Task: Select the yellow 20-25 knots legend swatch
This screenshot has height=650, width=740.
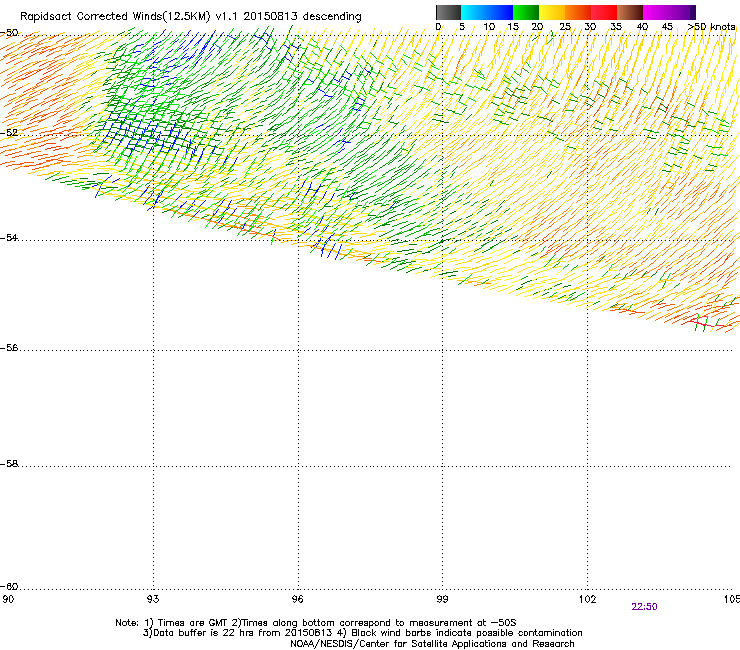Action: click(x=552, y=12)
